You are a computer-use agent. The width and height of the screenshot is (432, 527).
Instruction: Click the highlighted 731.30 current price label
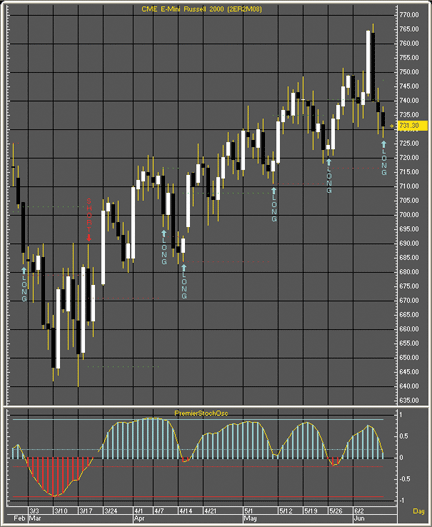pyautogui.click(x=413, y=126)
